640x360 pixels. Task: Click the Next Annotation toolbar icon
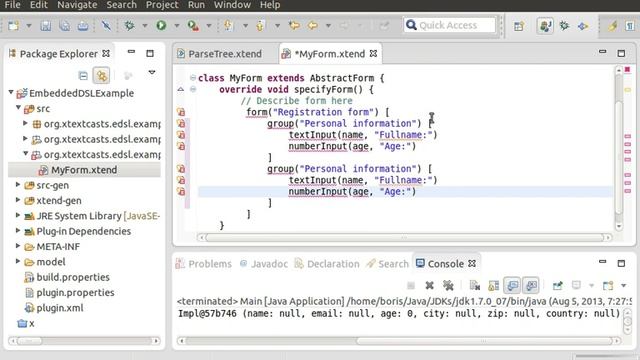pos(229,26)
